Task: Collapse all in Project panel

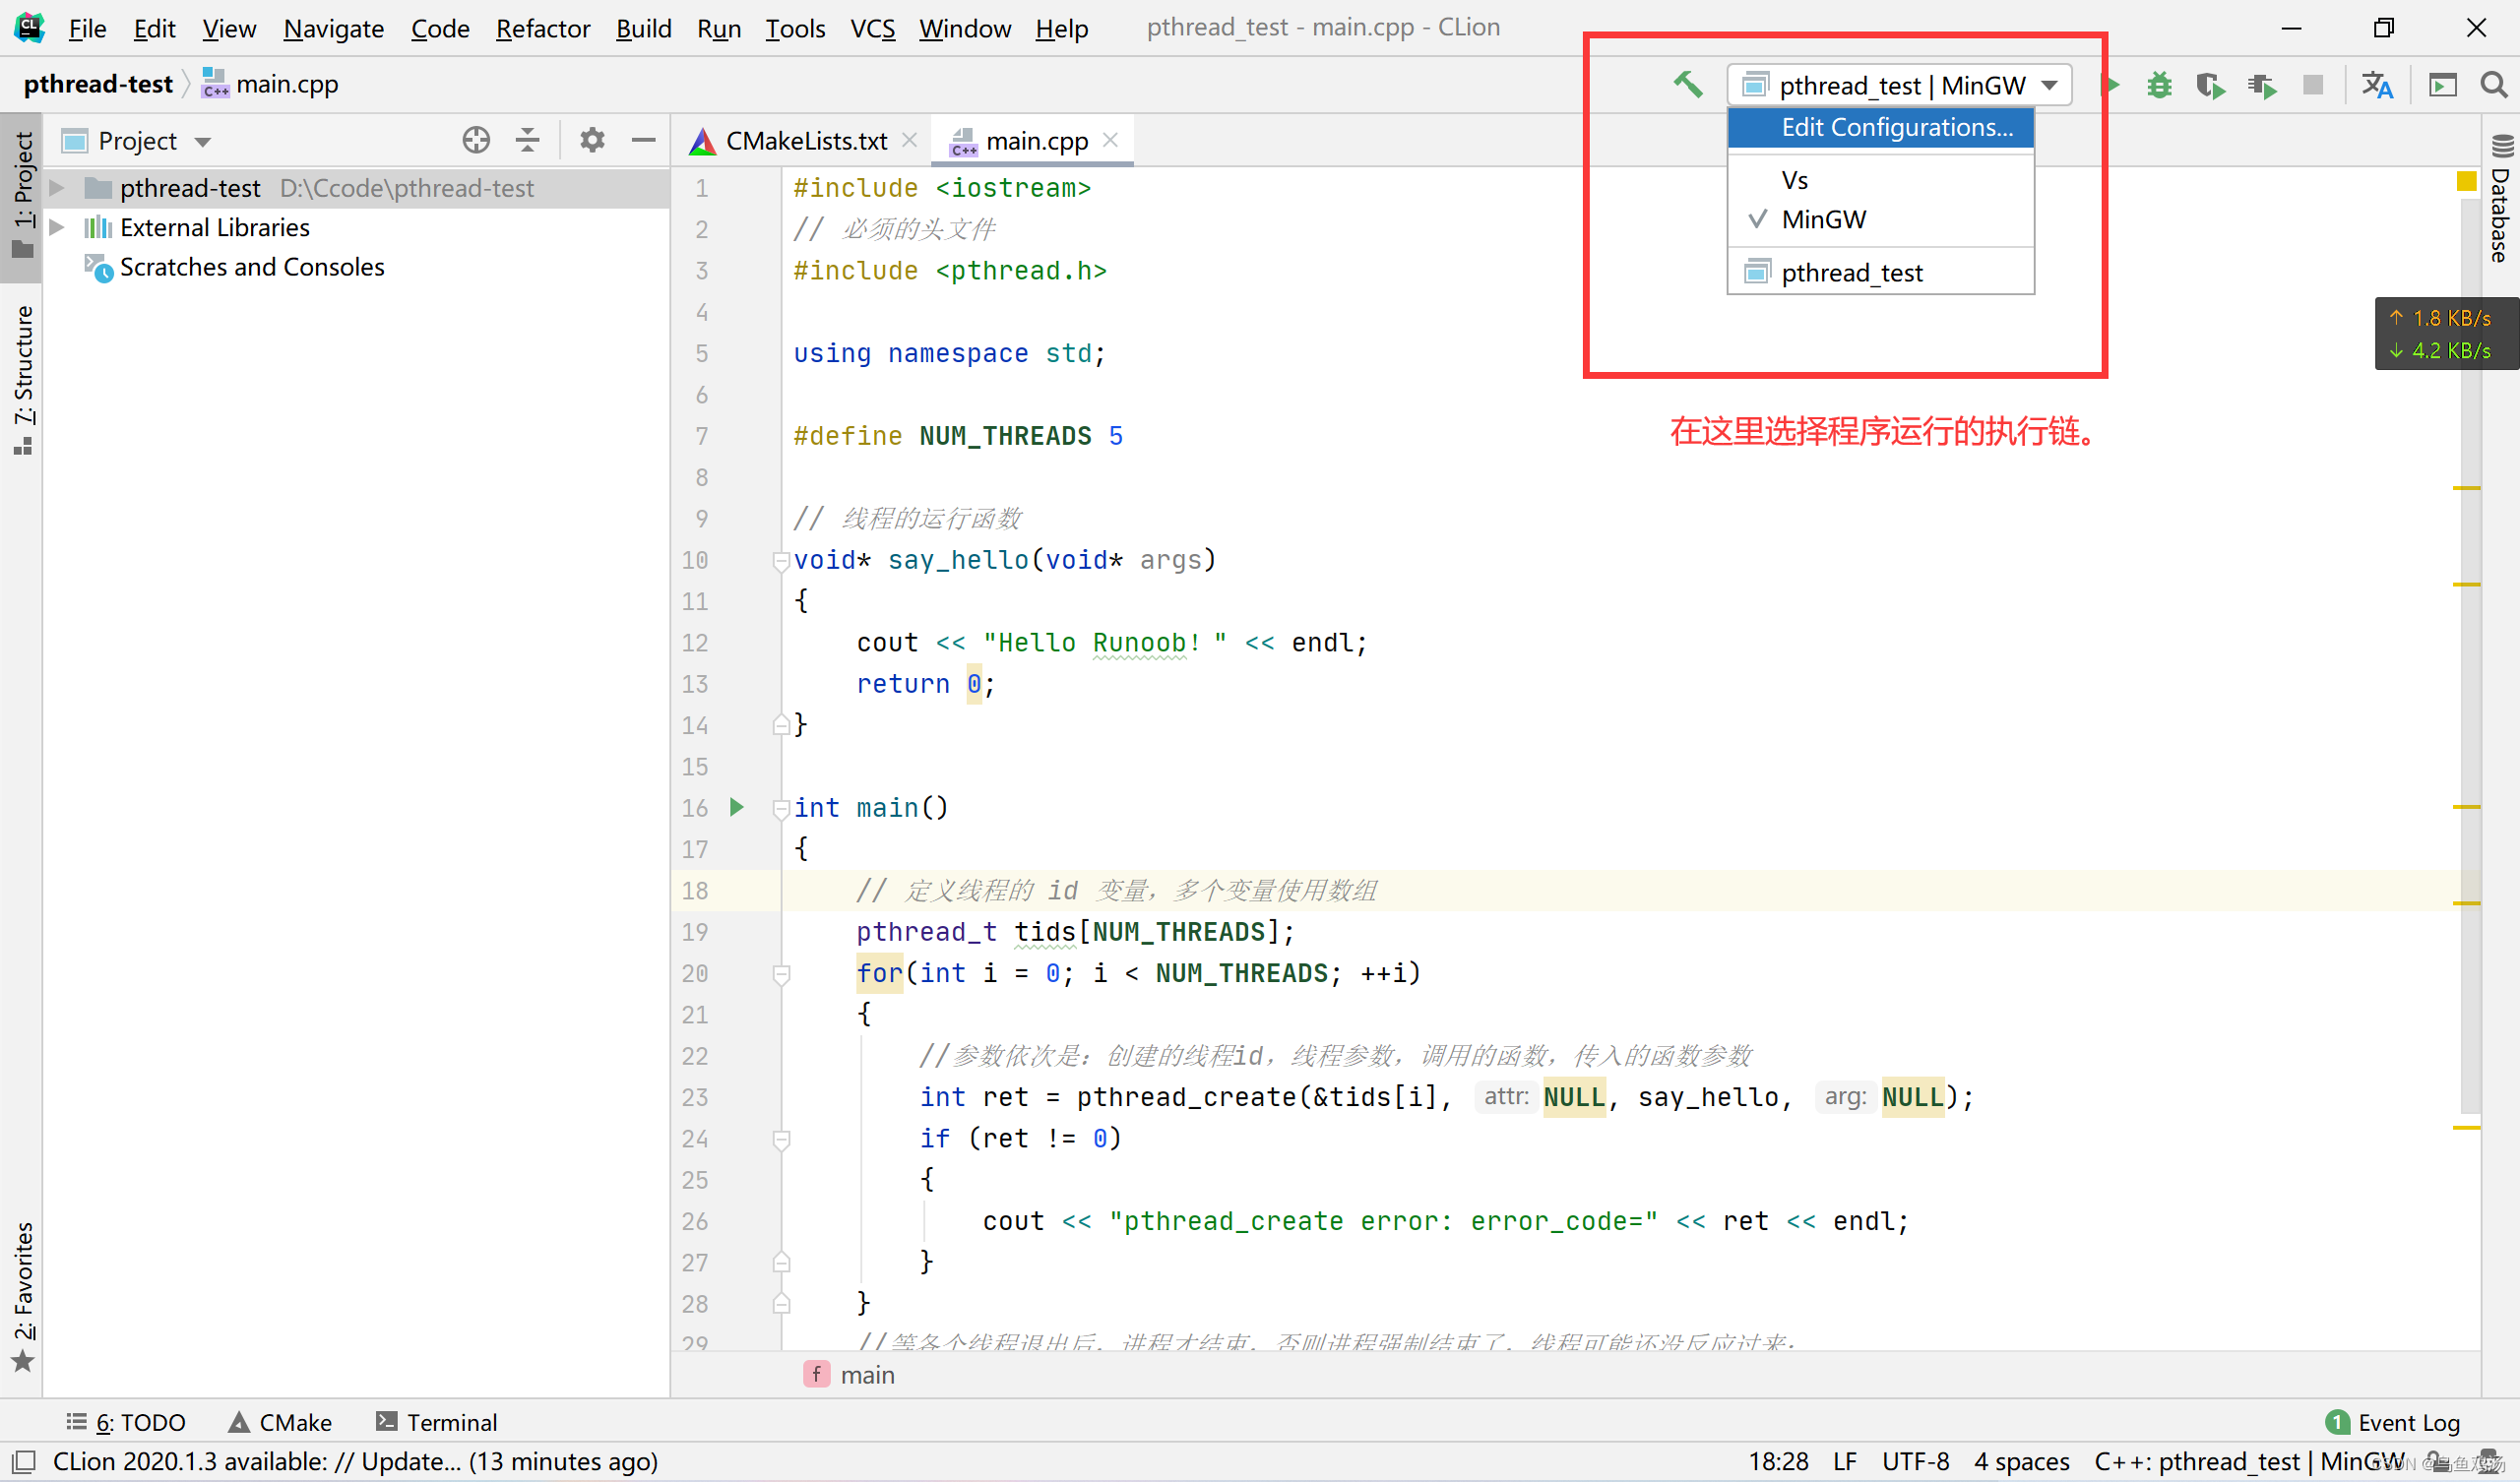Action: (528, 140)
